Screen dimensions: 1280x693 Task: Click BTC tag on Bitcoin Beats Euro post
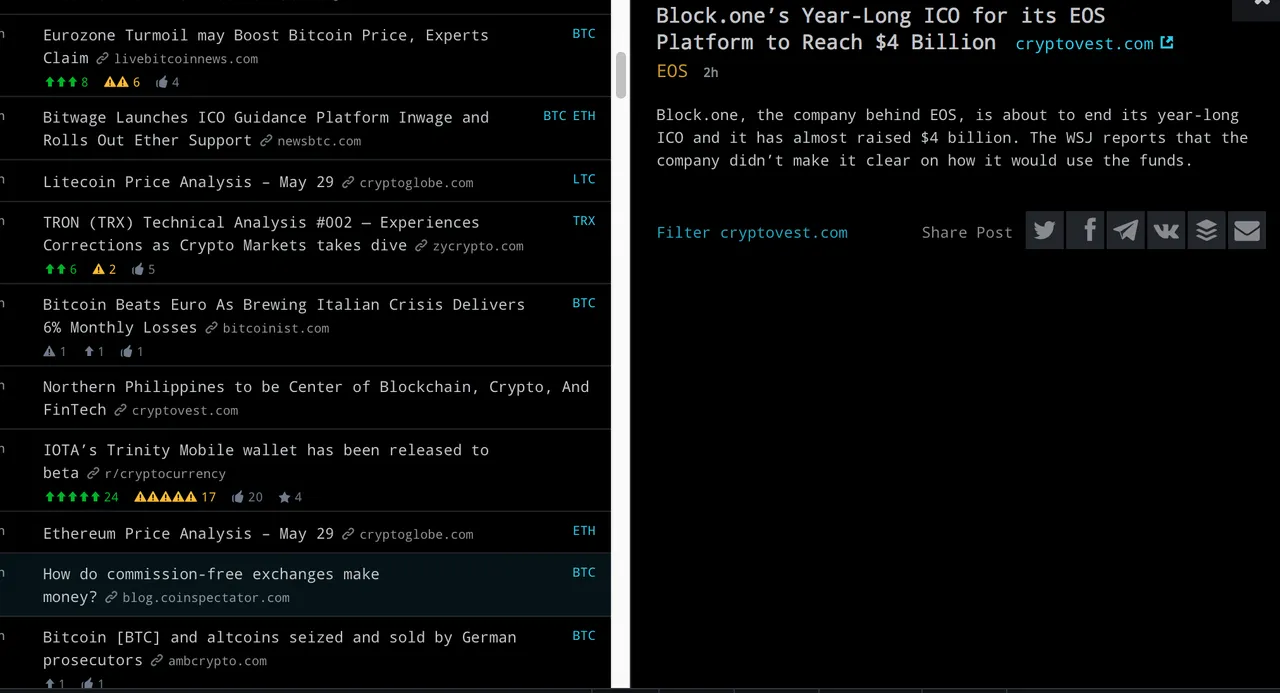point(584,303)
